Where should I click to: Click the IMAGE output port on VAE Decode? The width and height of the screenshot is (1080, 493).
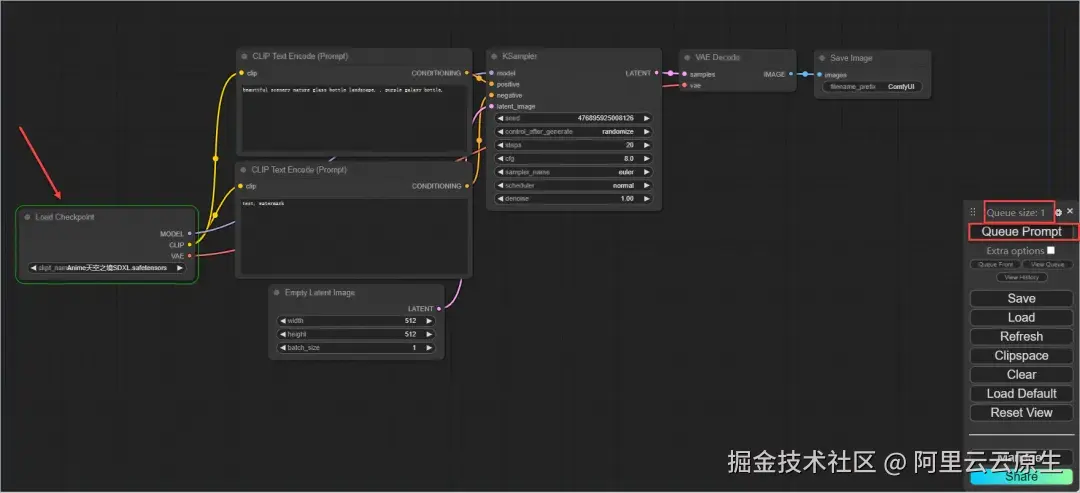pyautogui.click(x=791, y=74)
